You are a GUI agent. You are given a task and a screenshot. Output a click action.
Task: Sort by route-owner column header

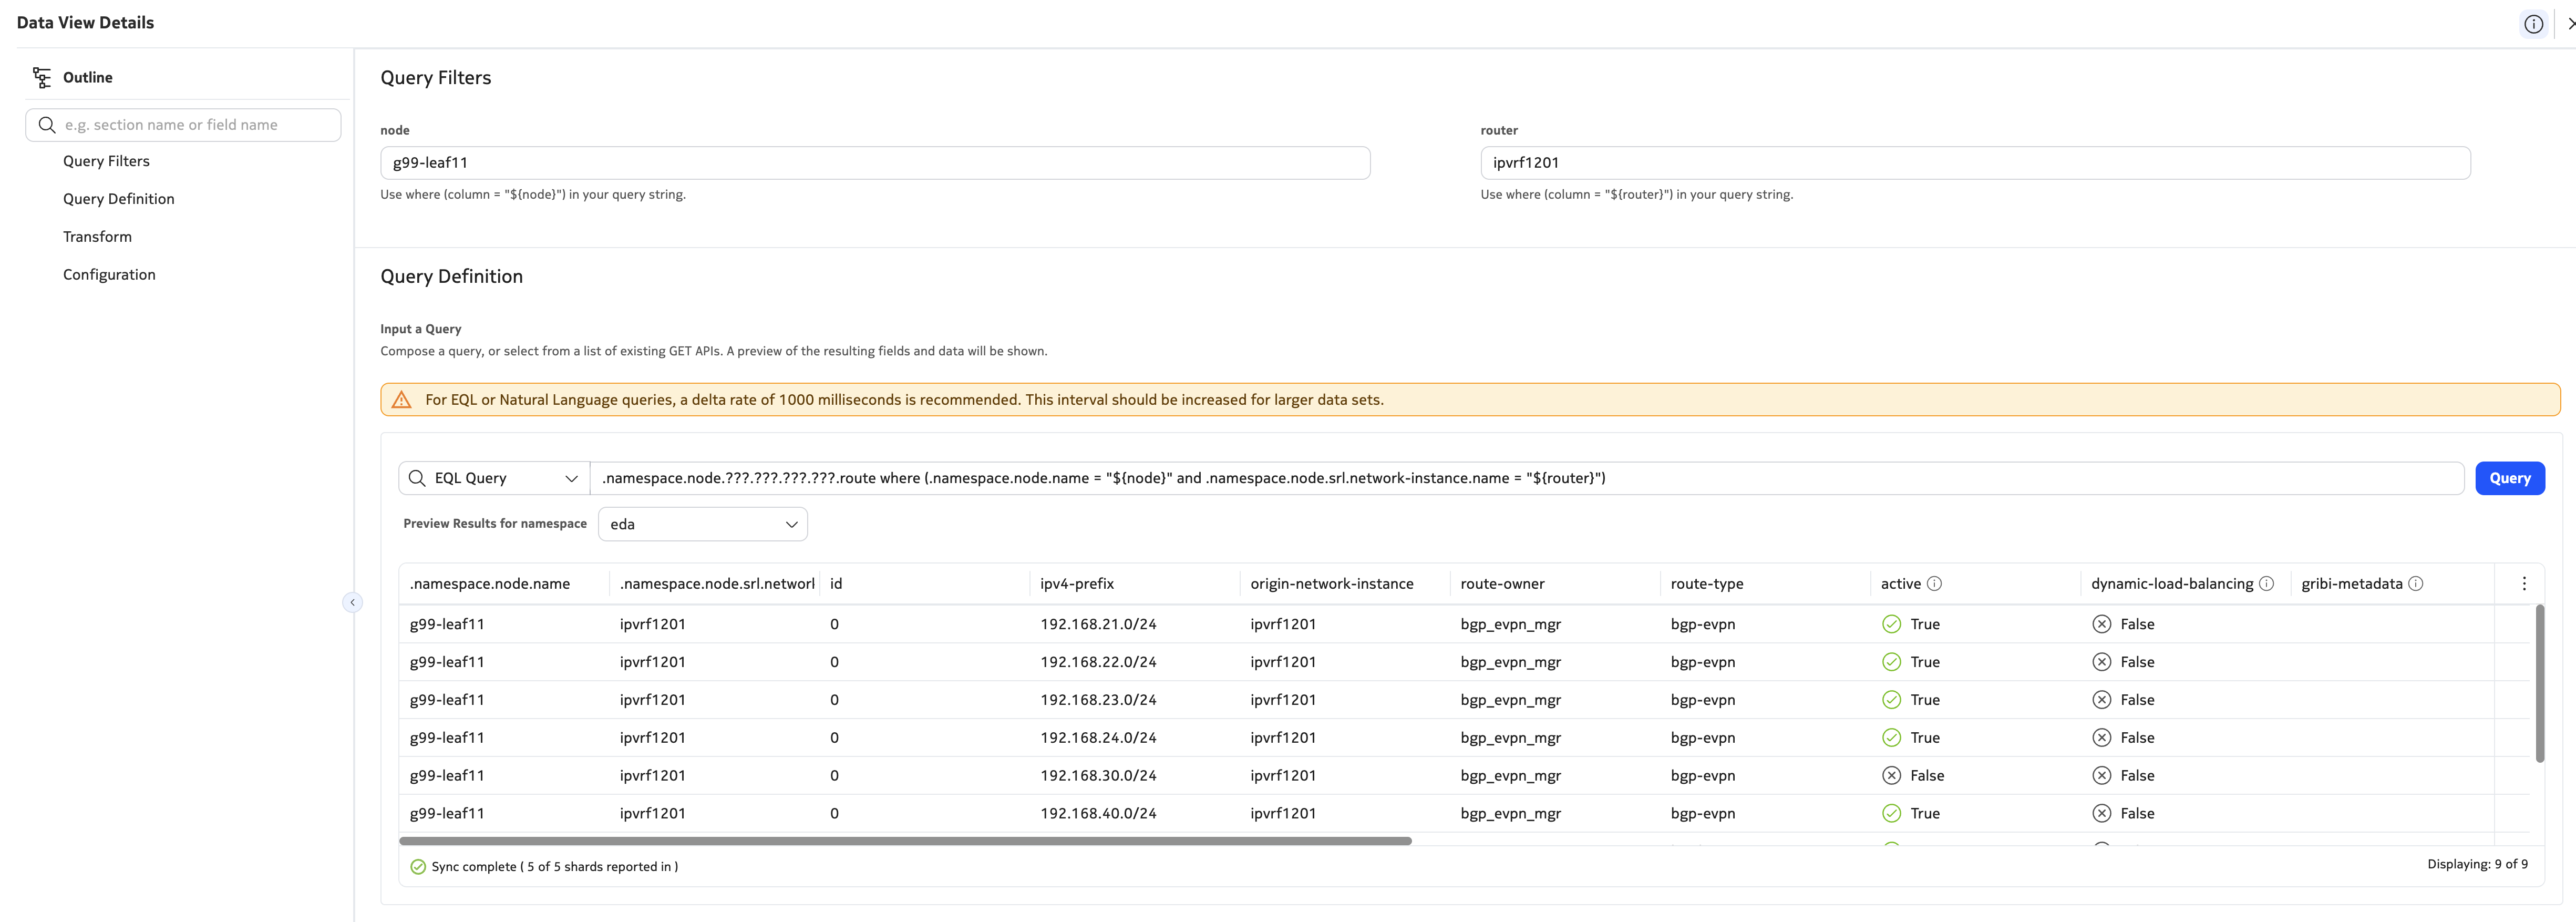[1502, 584]
